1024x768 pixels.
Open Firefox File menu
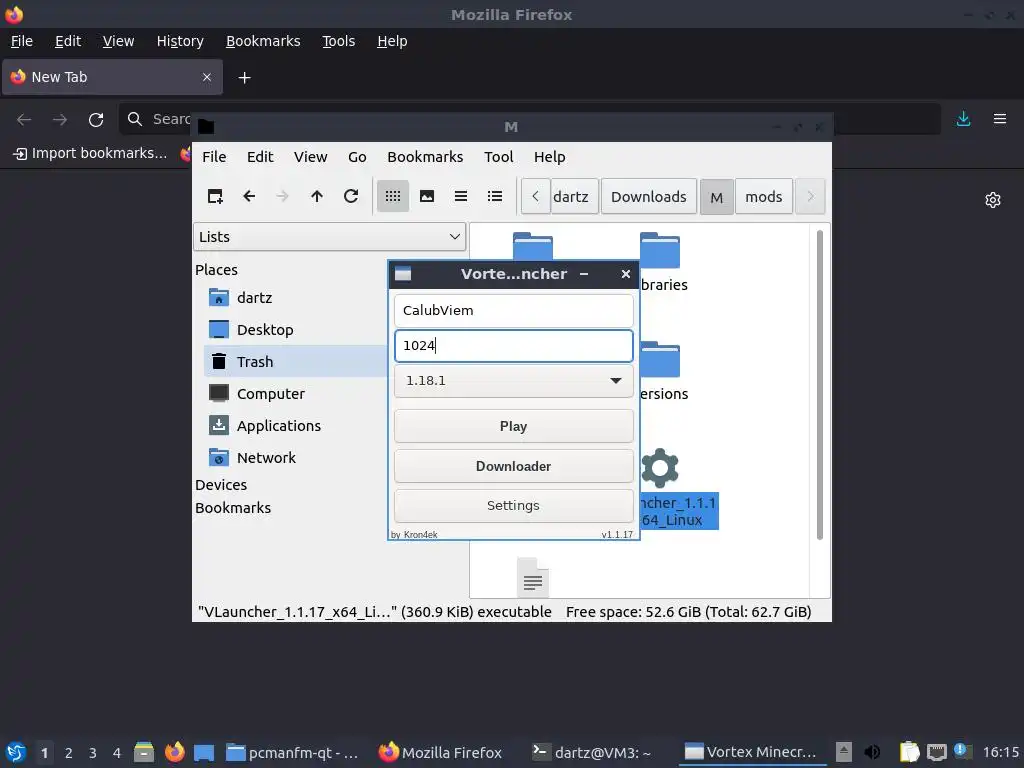pyautogui.click(x=22, y=41)
